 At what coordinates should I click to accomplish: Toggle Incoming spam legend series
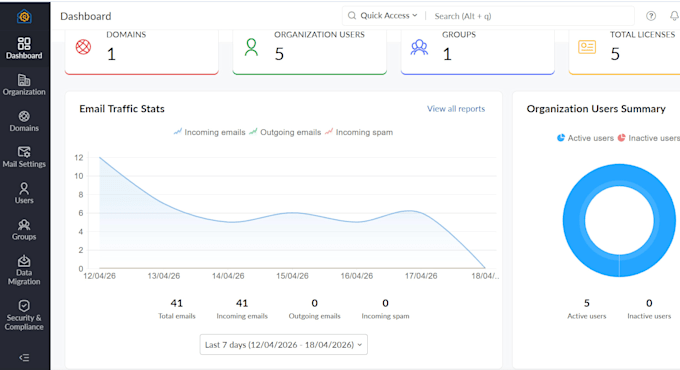click(359, 132)
